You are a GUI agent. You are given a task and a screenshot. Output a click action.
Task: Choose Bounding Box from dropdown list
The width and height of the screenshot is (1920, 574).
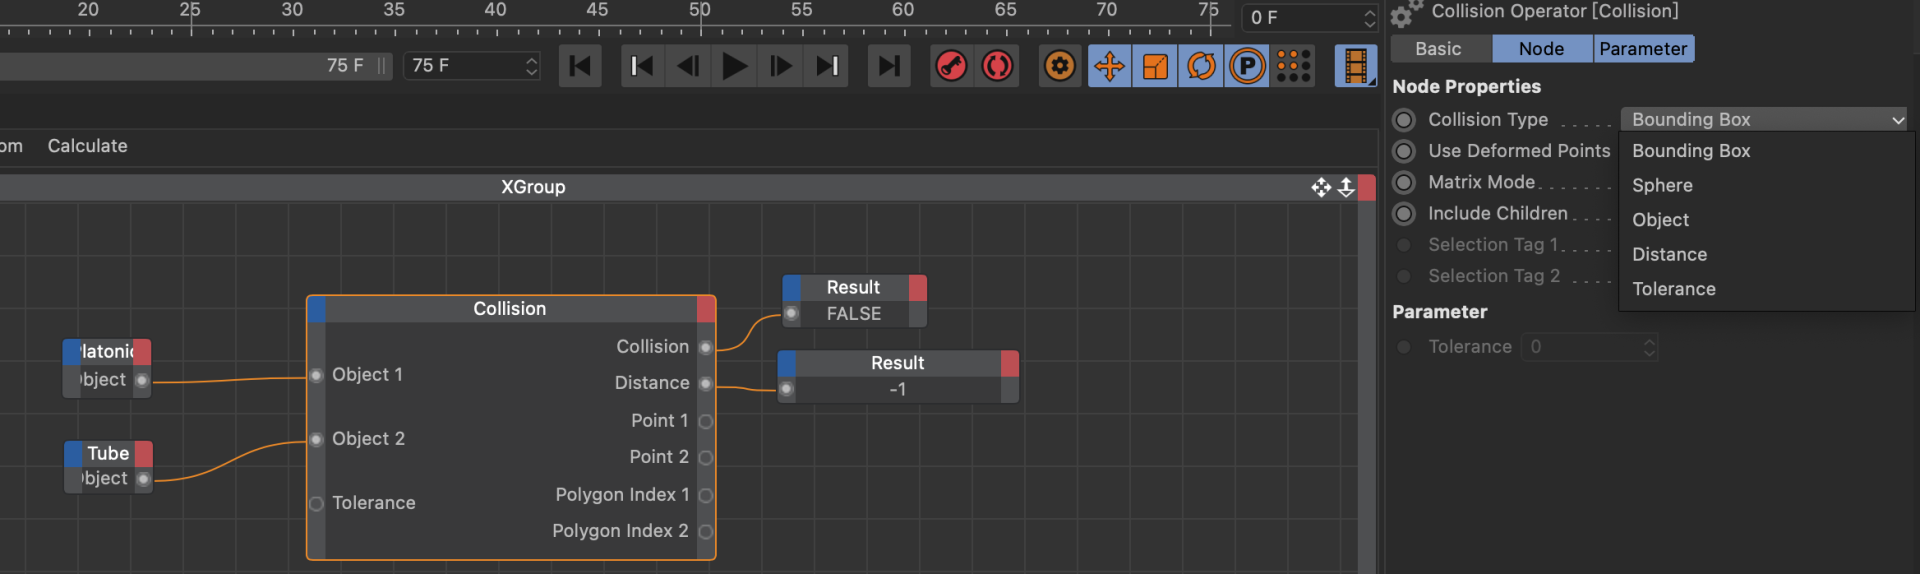click(x=1766, y=151)
